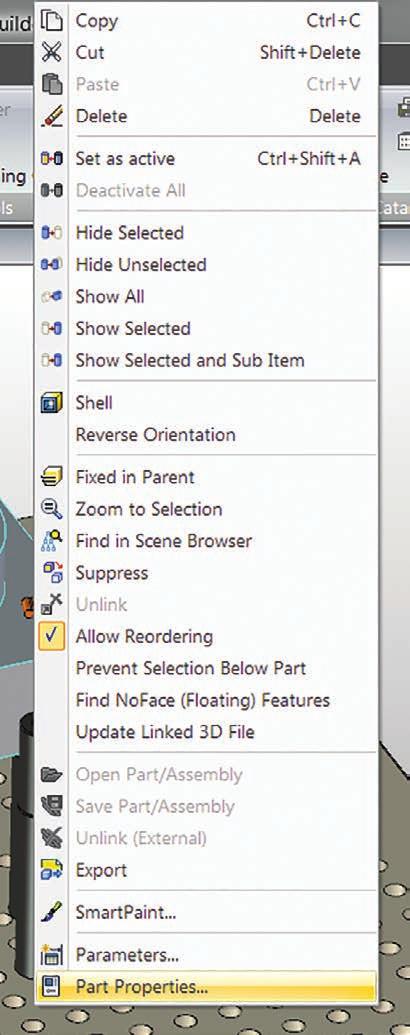Click the Suppress icon
Viewport: 410px width, 1035px height.
(51, 572)
